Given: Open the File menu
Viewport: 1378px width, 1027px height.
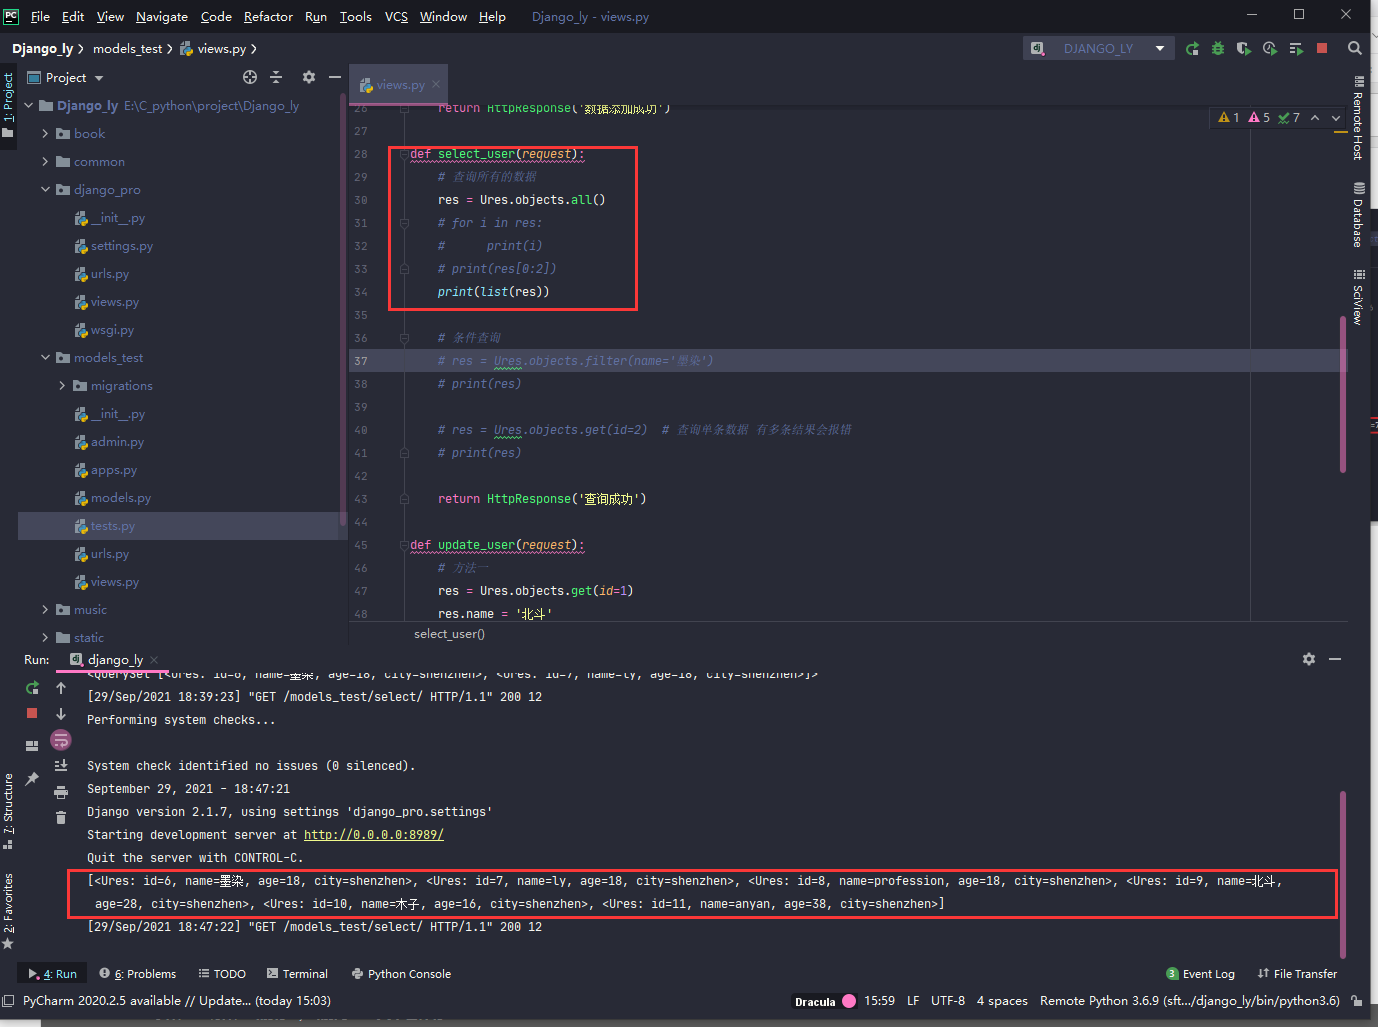Looking at the screenshot, I should pyautogui.click(x=40, y=16).
